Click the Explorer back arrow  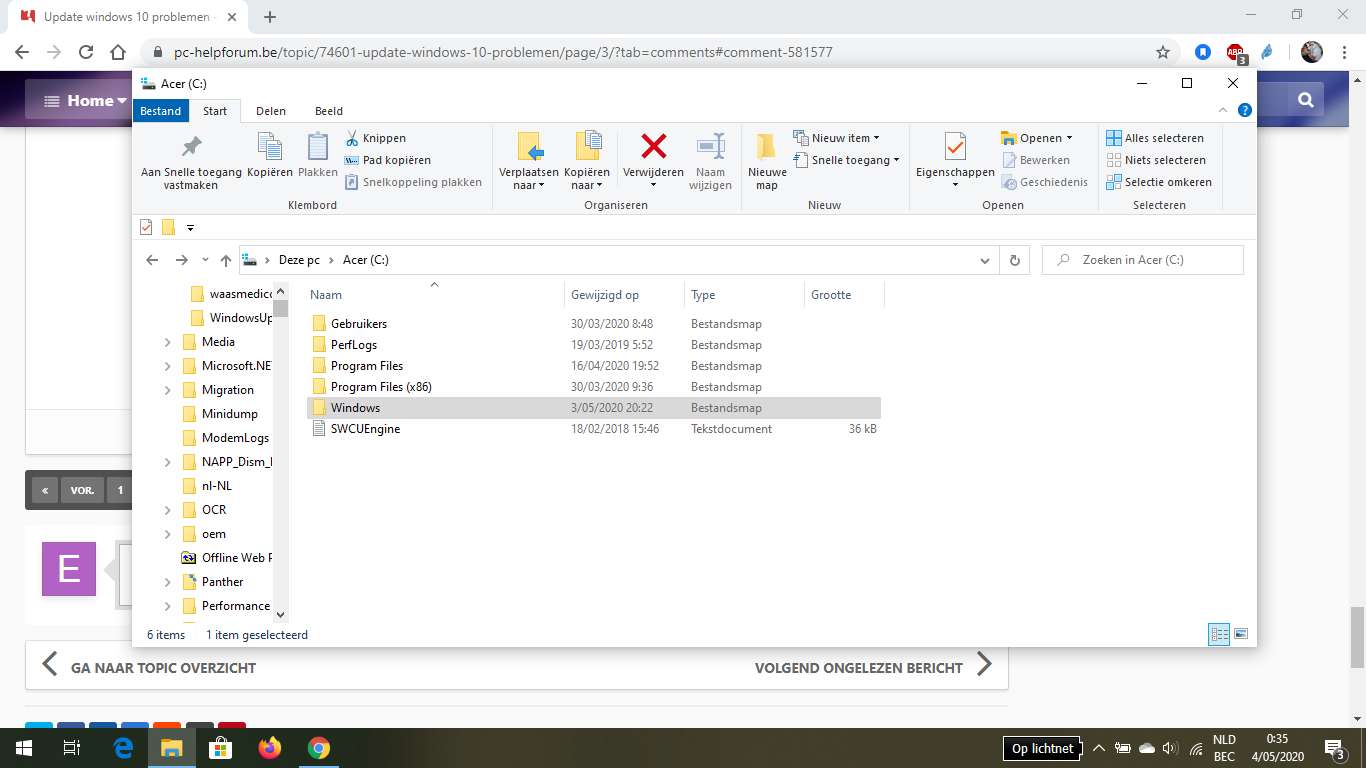[152, 260]
